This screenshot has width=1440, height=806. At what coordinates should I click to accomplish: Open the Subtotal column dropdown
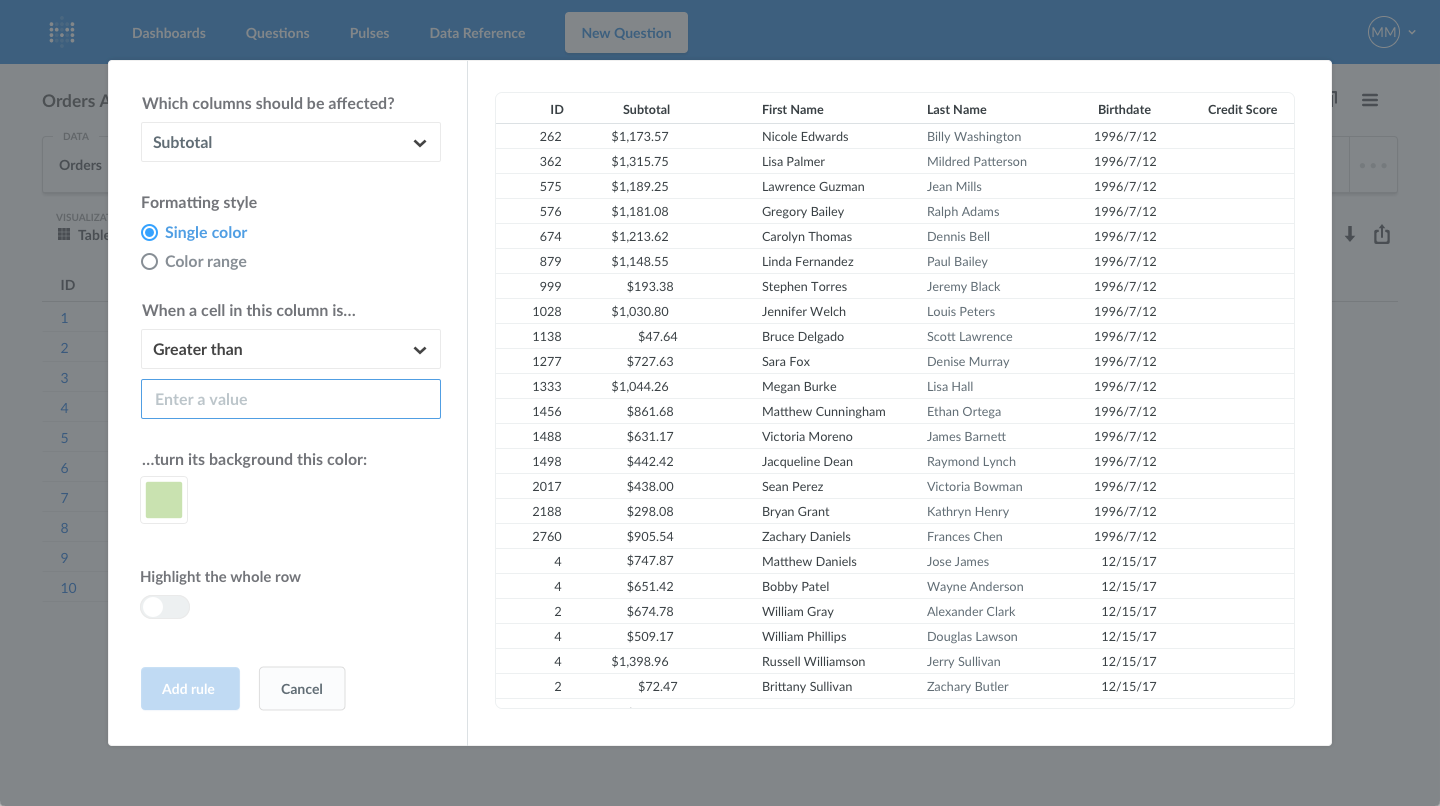coord(291,142)
